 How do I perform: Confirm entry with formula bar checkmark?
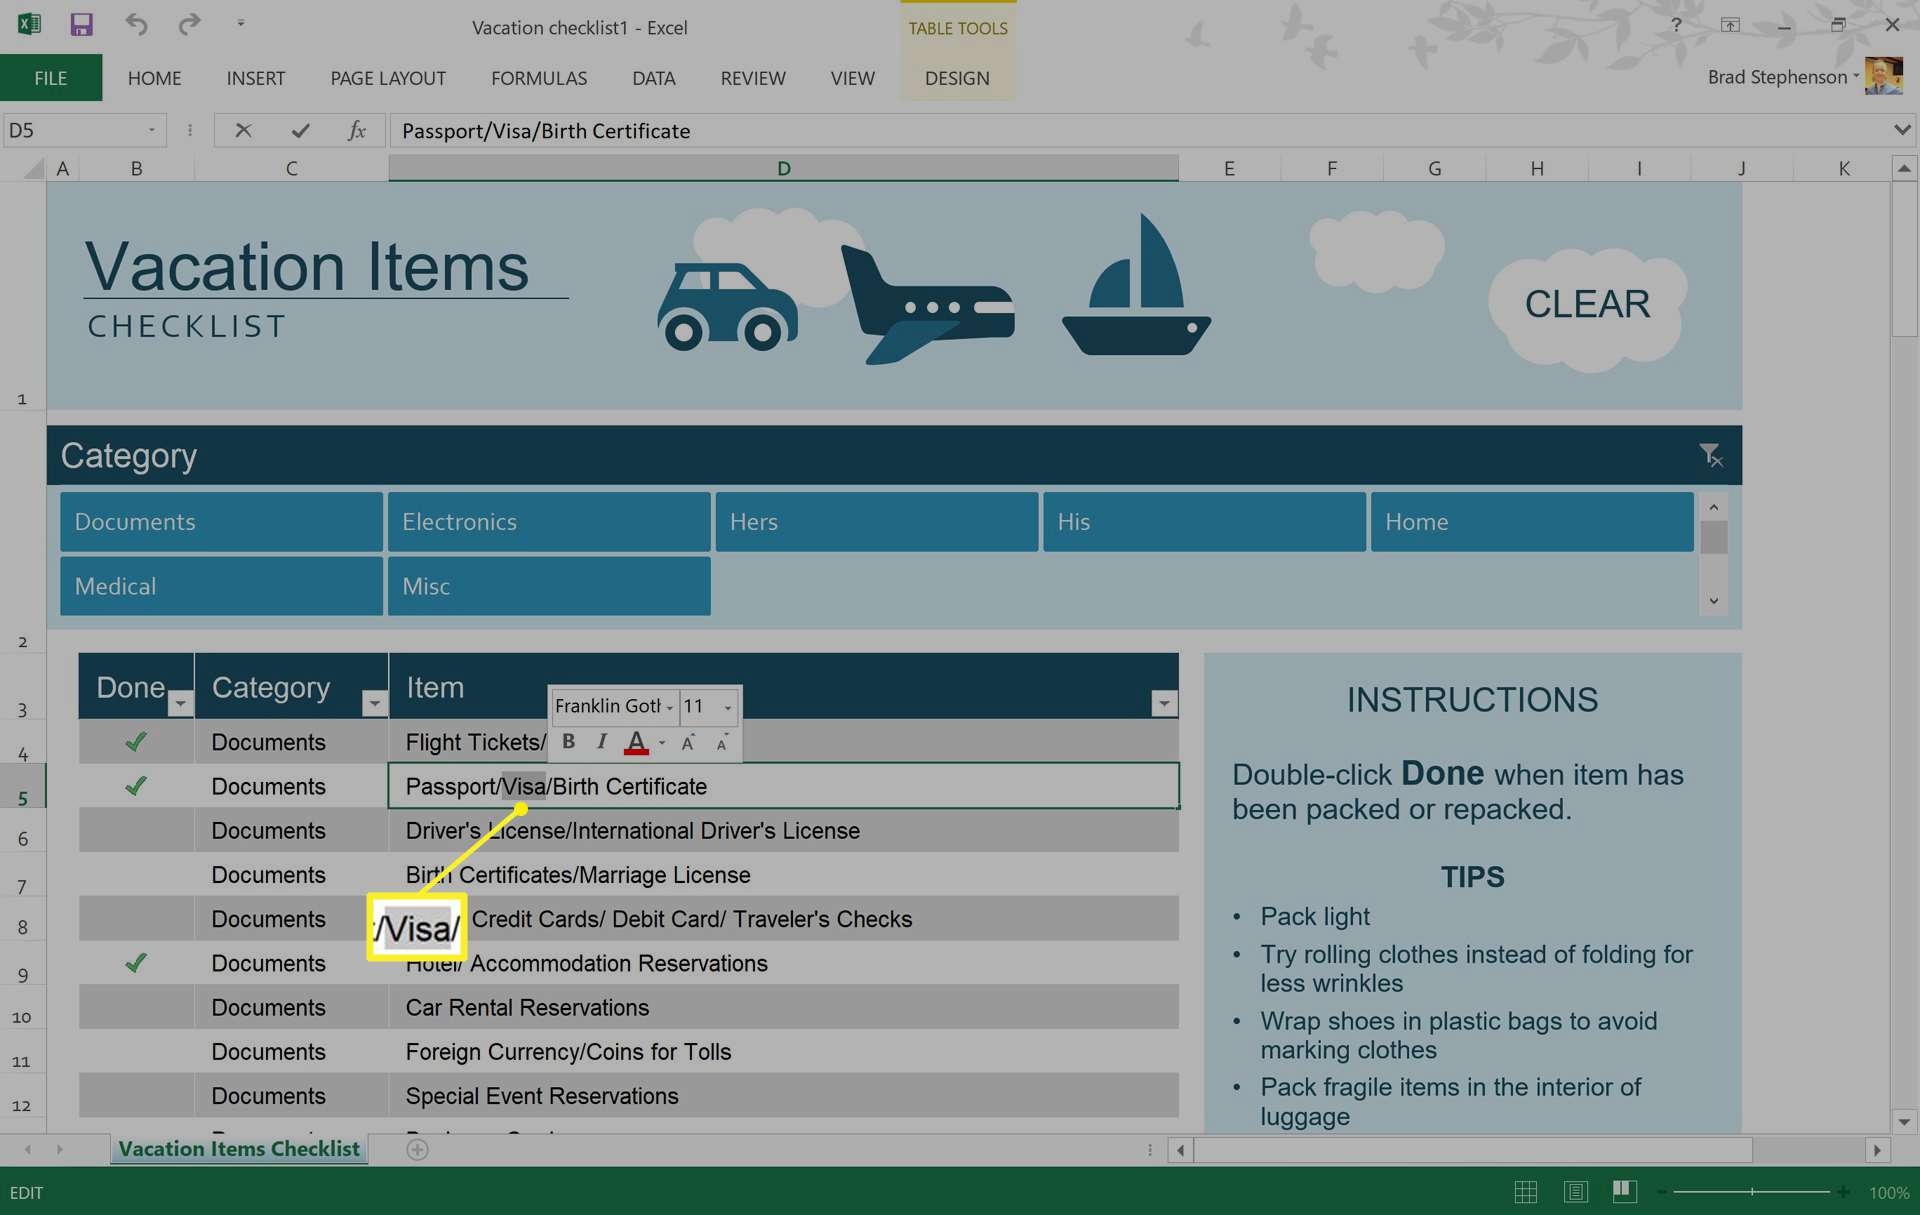[300, 130]
